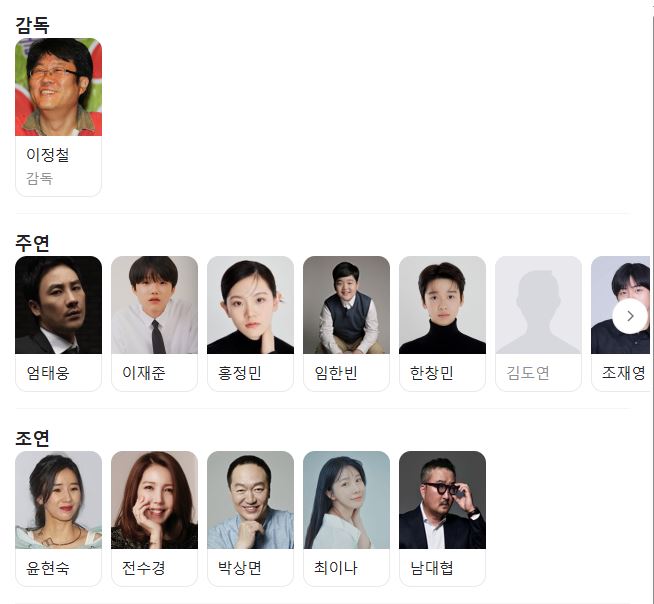This screenshot has width=654, height=604.
Task: Open director 이정철's photo
Action: 58,87
